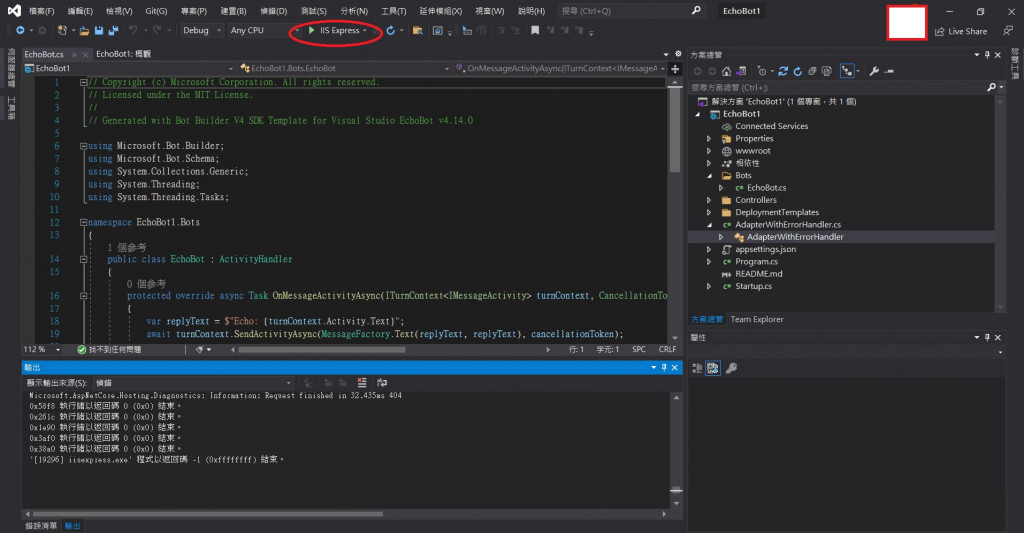The height and width of the screenshot is (533, 1024).
Task: Click the New Project icon in the toolbar
Action: tap(62, 31)
